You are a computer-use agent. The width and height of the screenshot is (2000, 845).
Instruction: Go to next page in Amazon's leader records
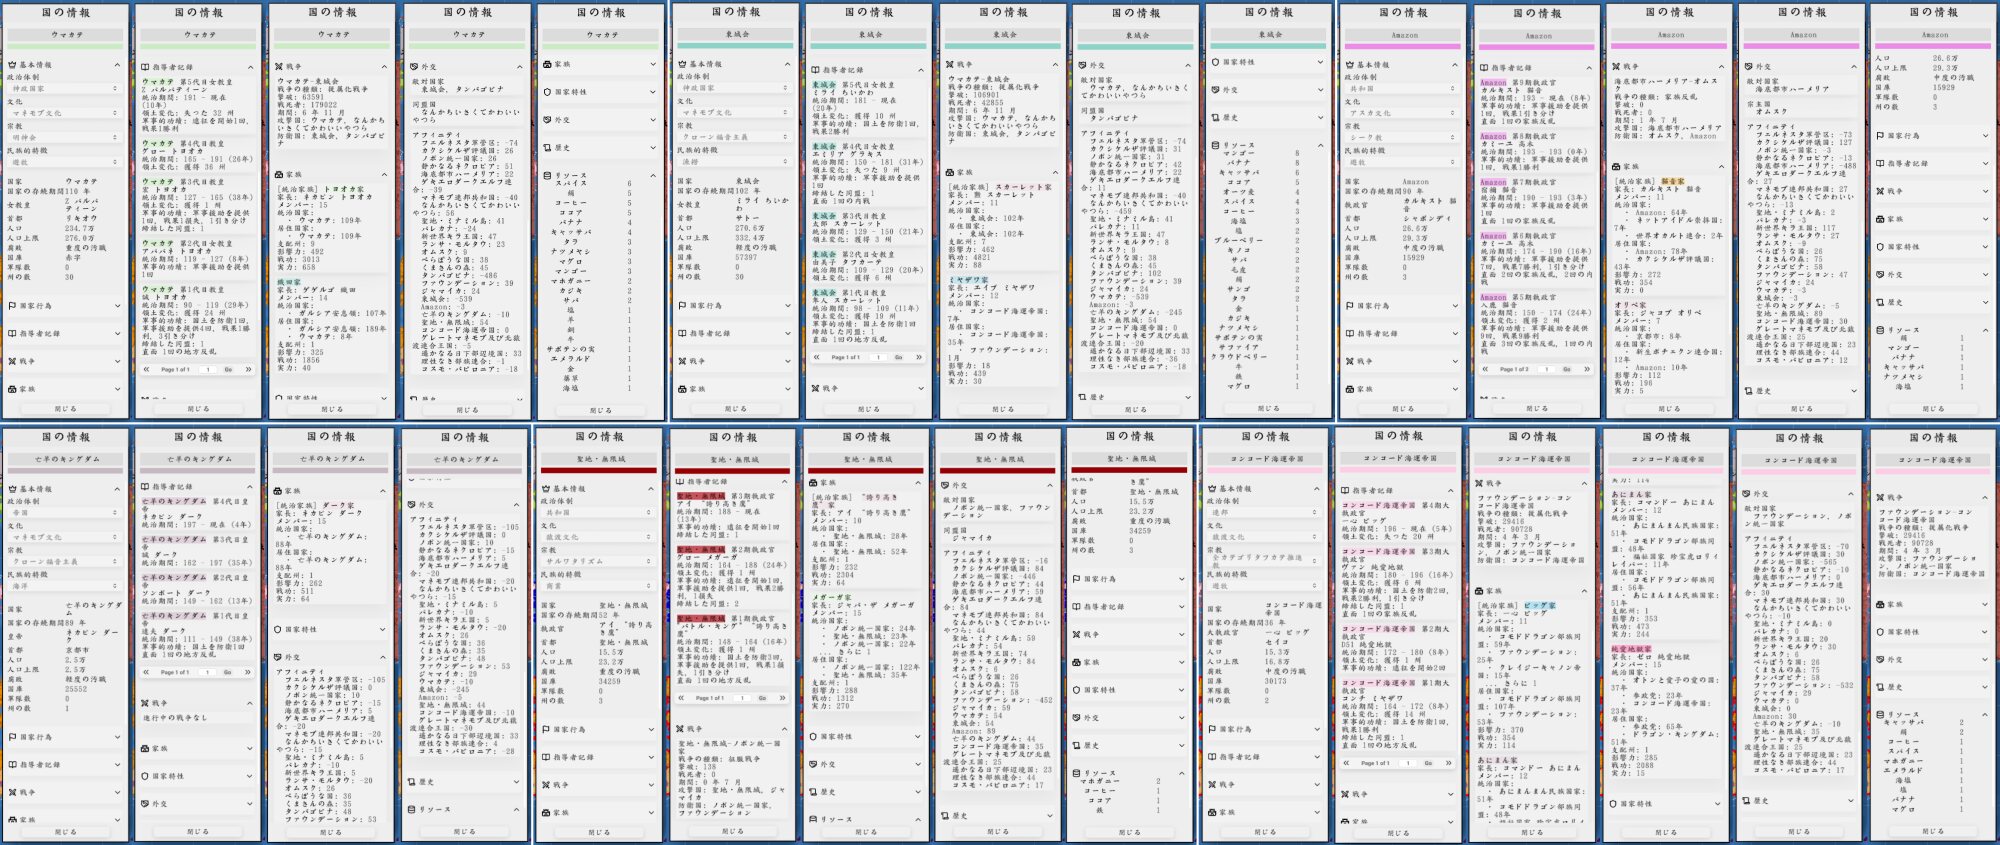point(1585,369)
